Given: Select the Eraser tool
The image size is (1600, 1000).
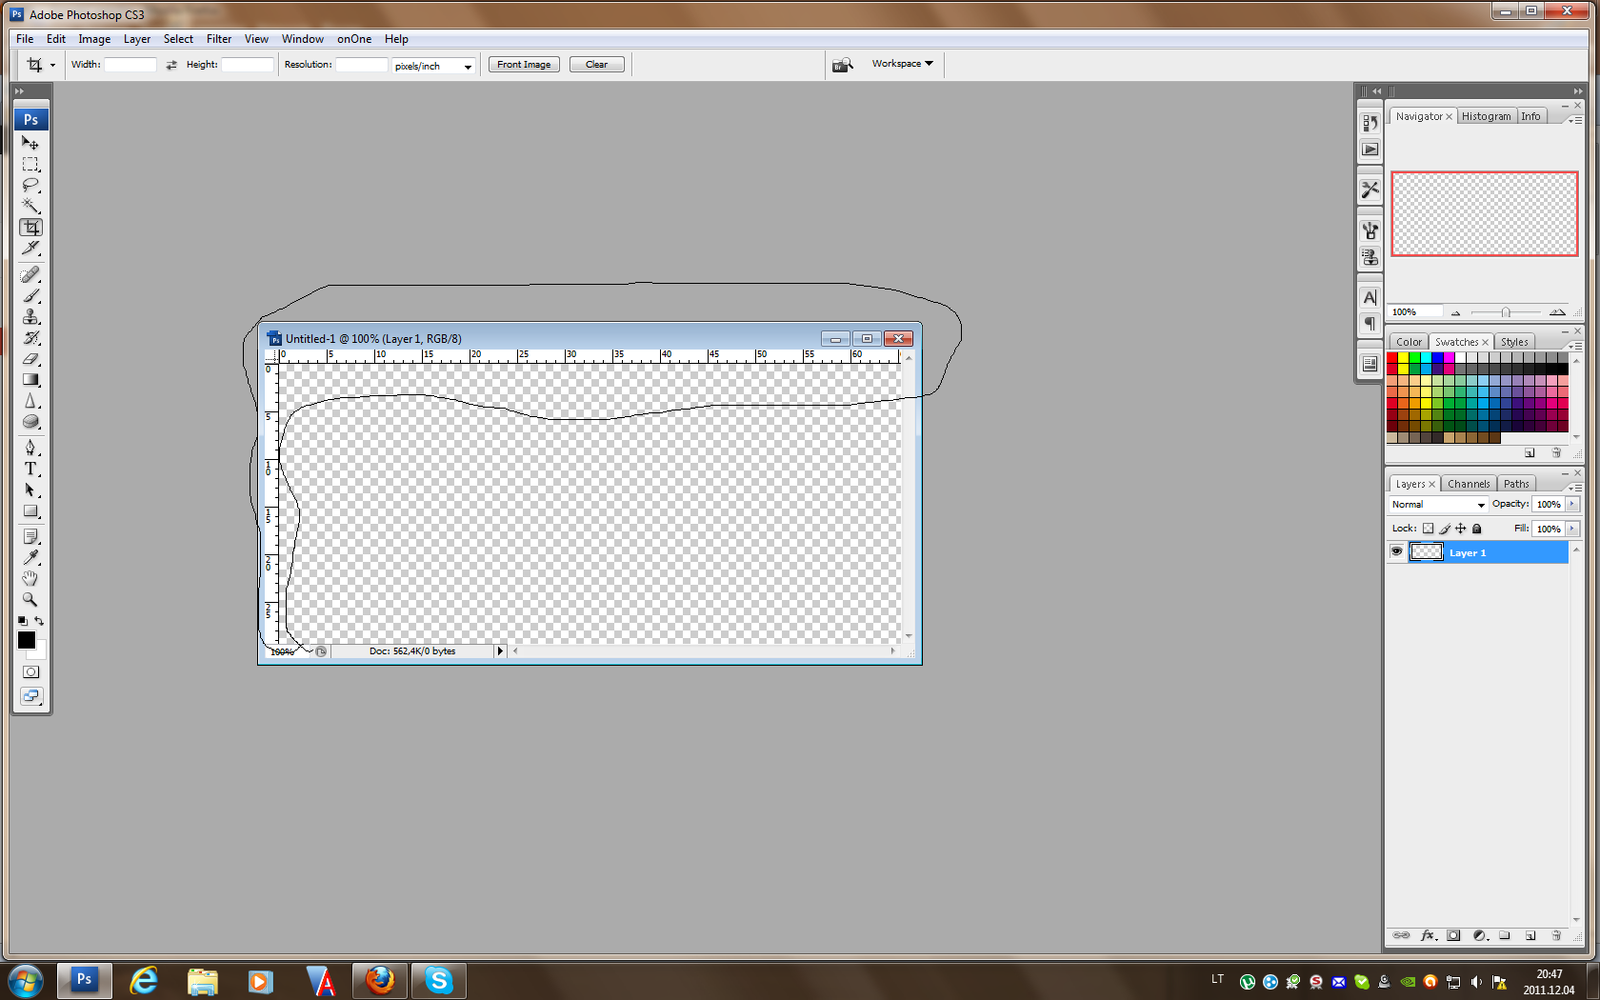Looking at the screenshot, I should [30, 359].
